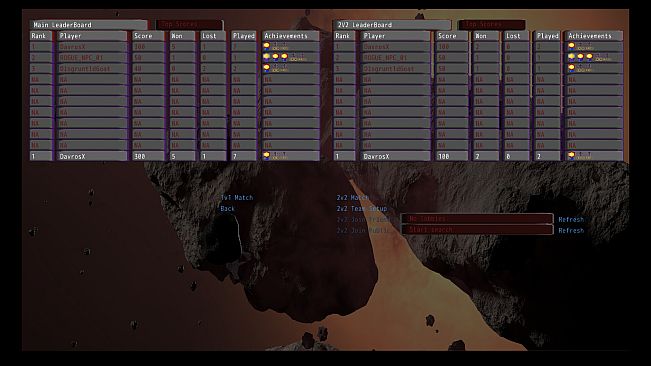The image size is (651, 366).
Task: Click Played column header in 2V2 LeaderBoard
Action: click(548, 36)
